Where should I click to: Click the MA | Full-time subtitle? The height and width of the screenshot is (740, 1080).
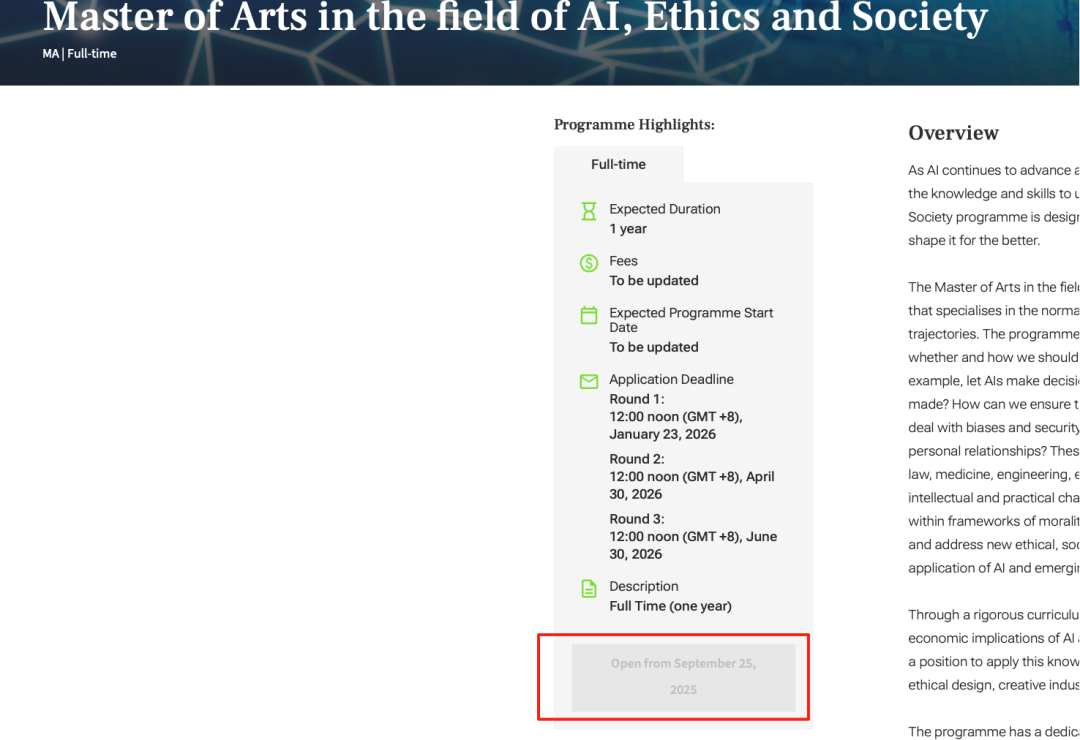(x=80, y=54)
